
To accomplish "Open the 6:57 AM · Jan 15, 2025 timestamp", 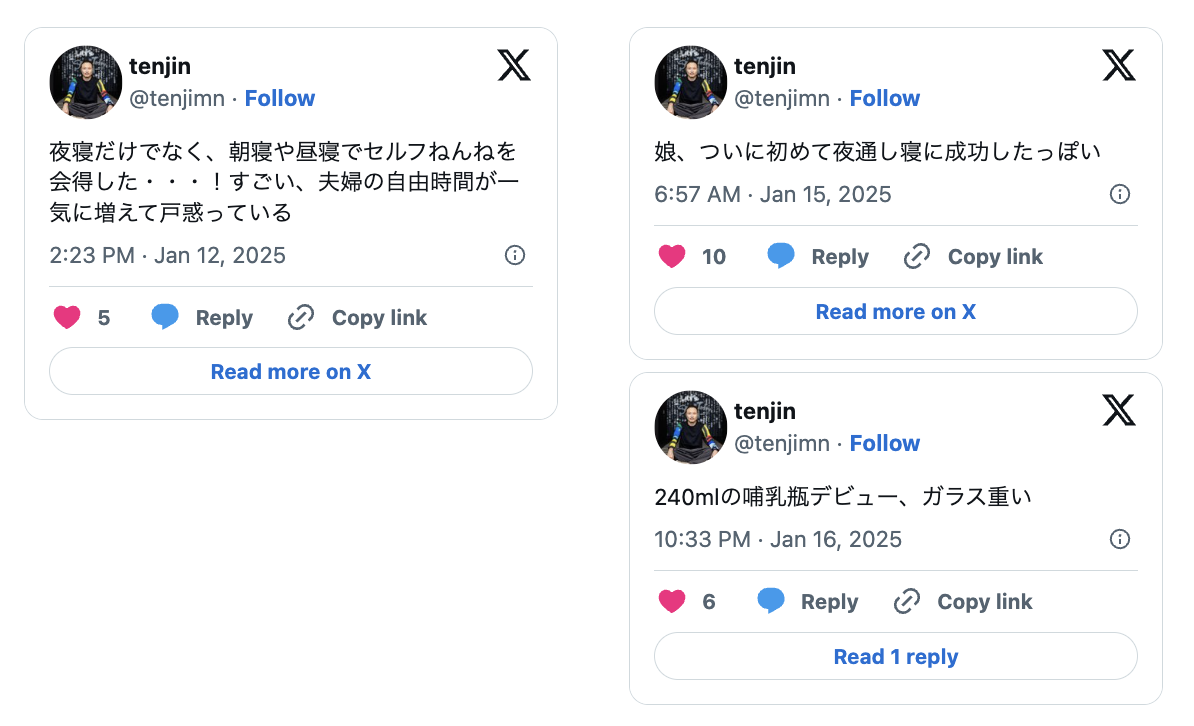I will (772, 194).
